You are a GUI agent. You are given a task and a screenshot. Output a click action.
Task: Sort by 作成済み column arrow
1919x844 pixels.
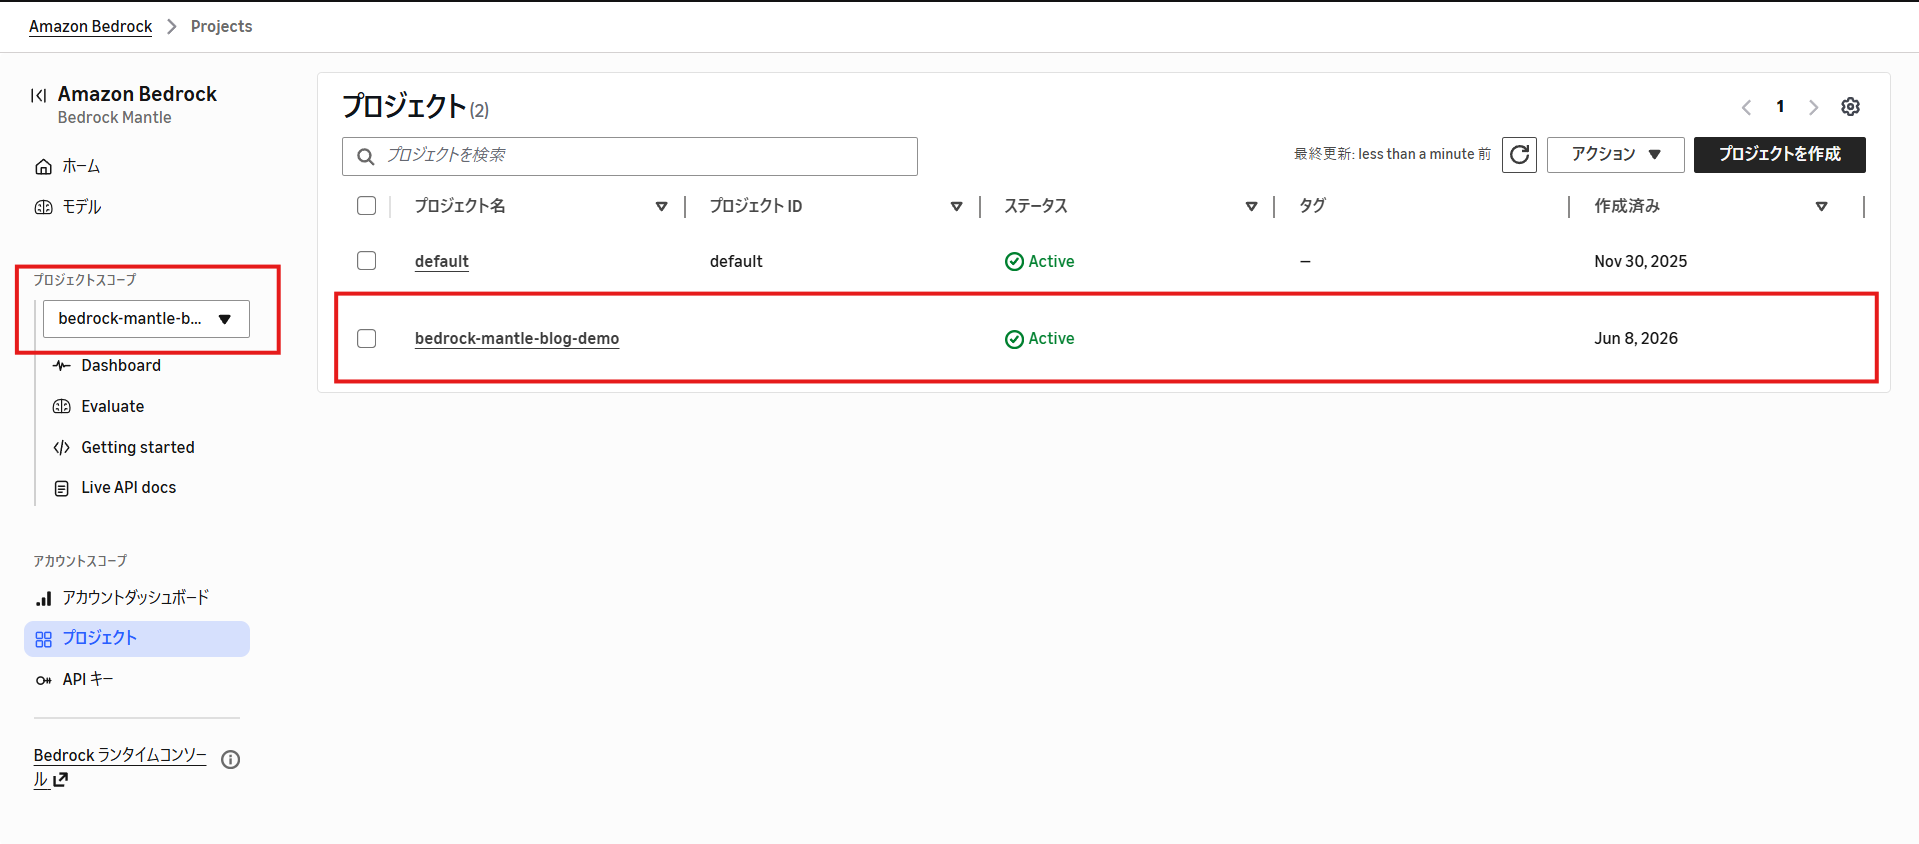pyautogui.click(x=1821, y=207)
